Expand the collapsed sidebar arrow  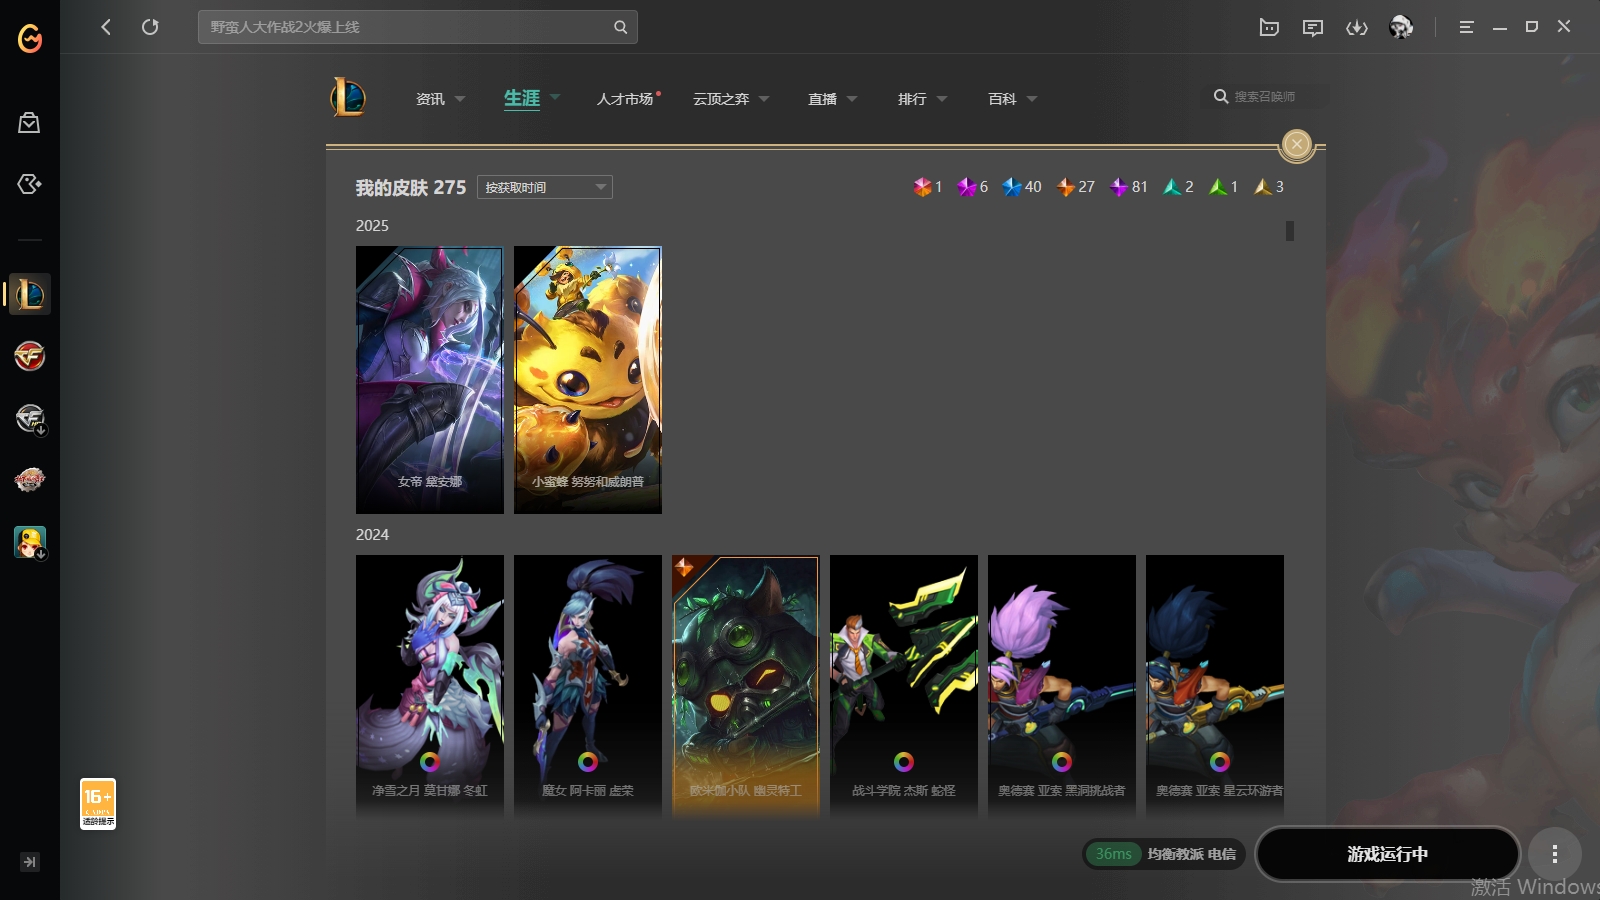coord(30,862)
